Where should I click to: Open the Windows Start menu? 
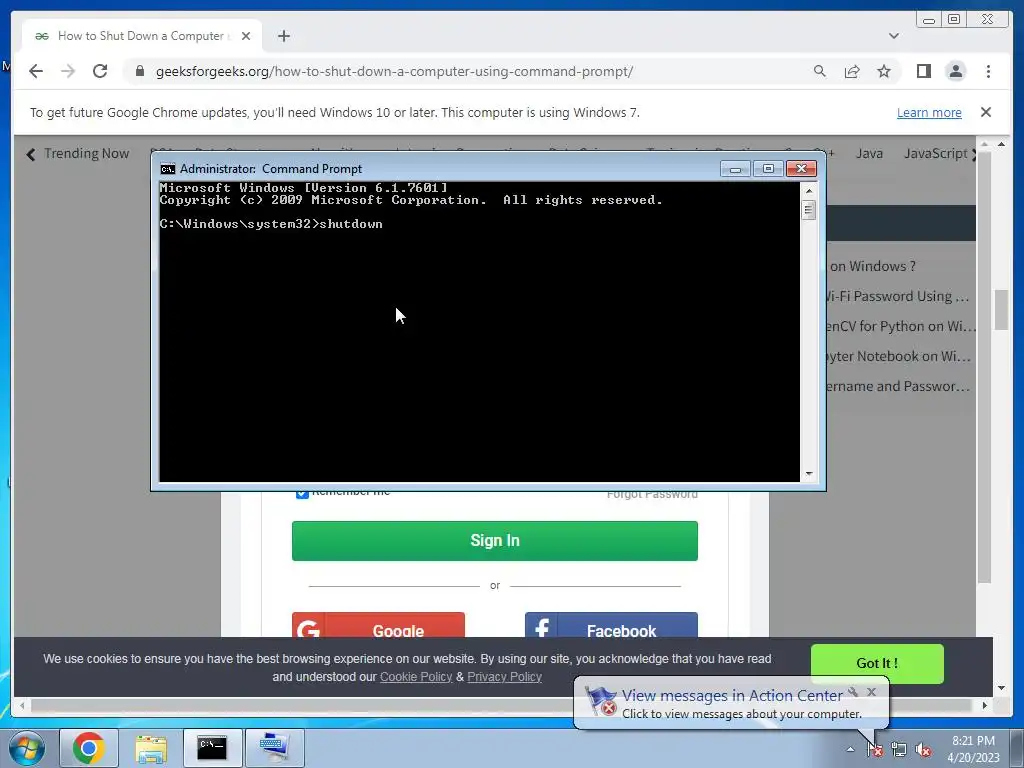pos(26,748)
